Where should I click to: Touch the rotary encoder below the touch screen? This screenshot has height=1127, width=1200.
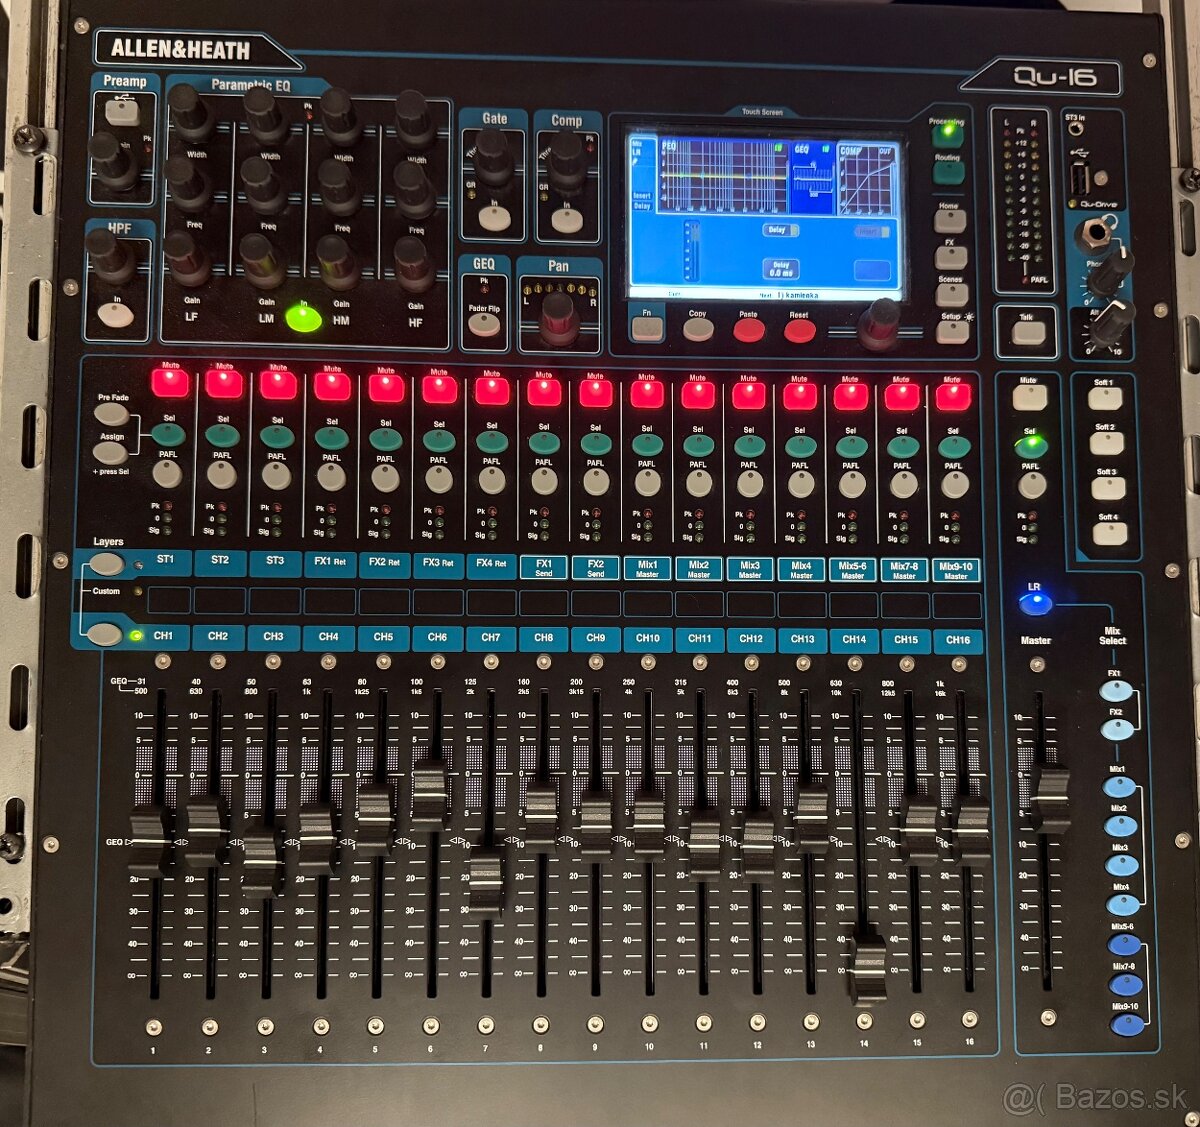pos(879,324)
